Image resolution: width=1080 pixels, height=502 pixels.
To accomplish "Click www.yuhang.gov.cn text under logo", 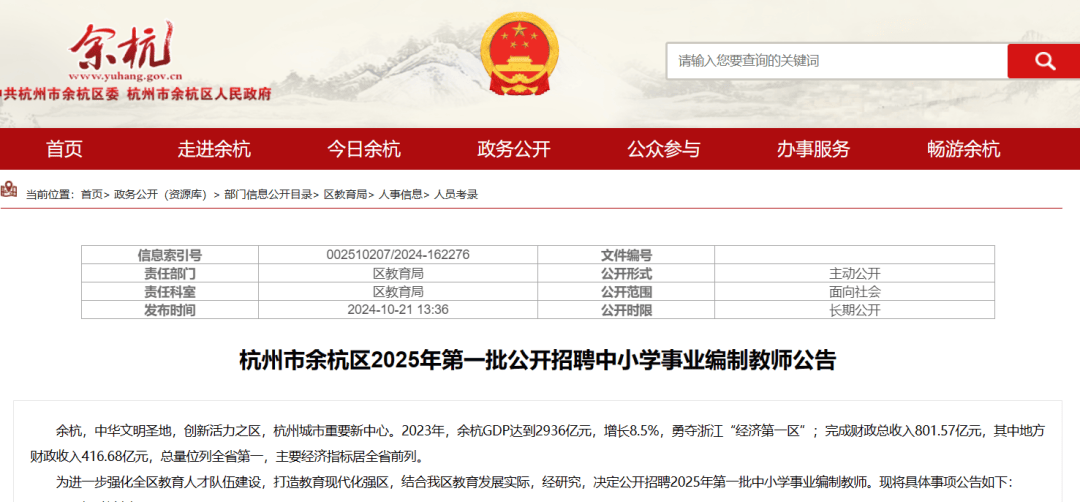I will point(126,76).
